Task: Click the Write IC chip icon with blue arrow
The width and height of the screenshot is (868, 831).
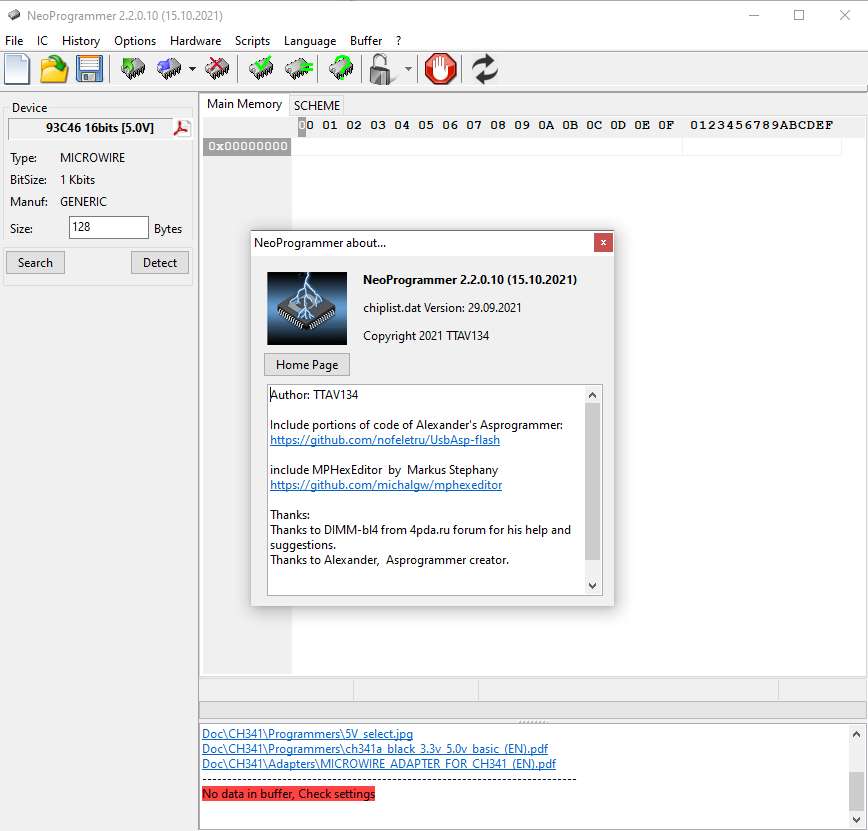Action: [x=169, y=69]
